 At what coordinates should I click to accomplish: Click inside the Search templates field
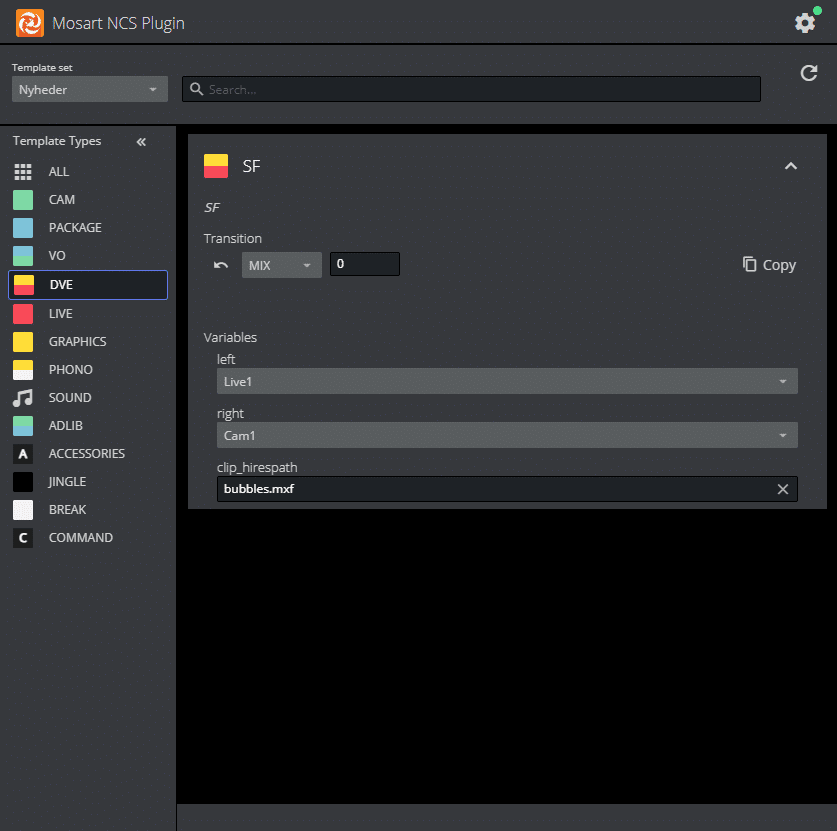470,88
